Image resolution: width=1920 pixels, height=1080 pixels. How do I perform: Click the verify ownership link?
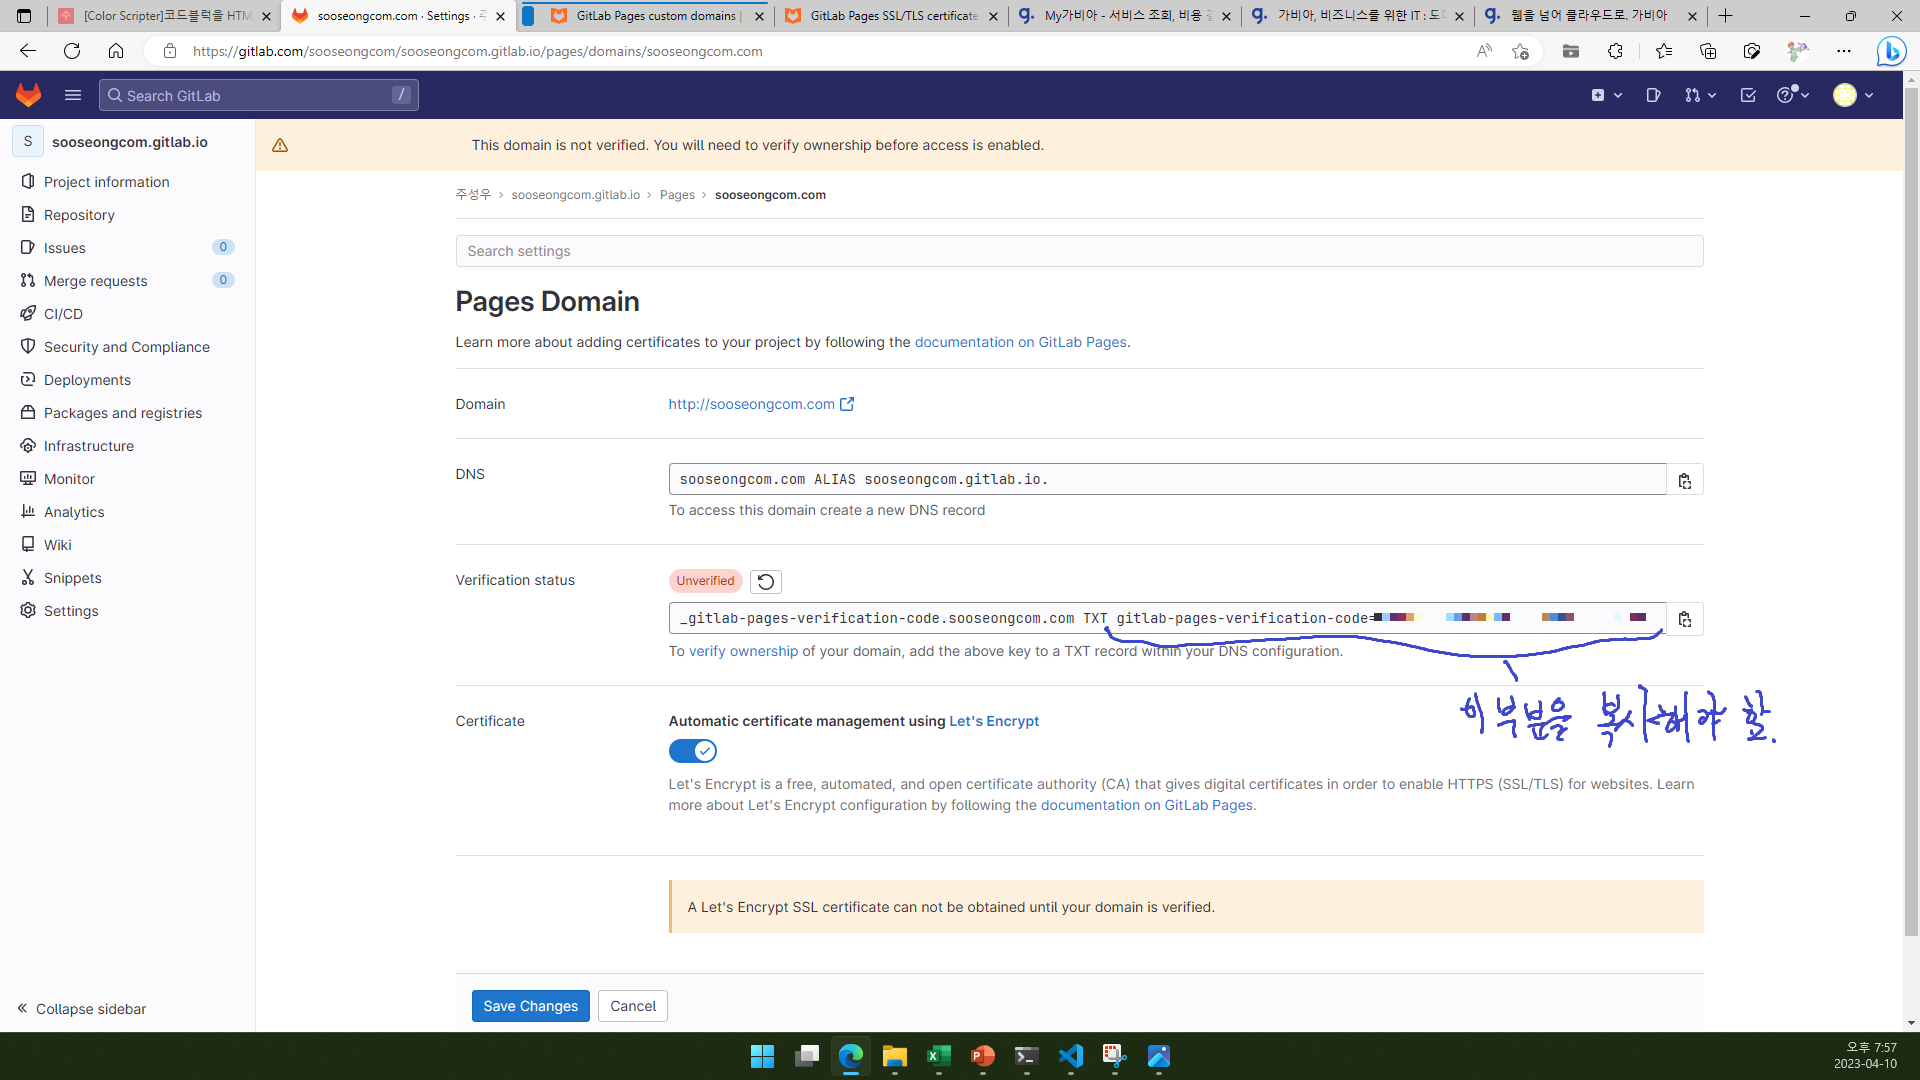[x=744, y=650]
